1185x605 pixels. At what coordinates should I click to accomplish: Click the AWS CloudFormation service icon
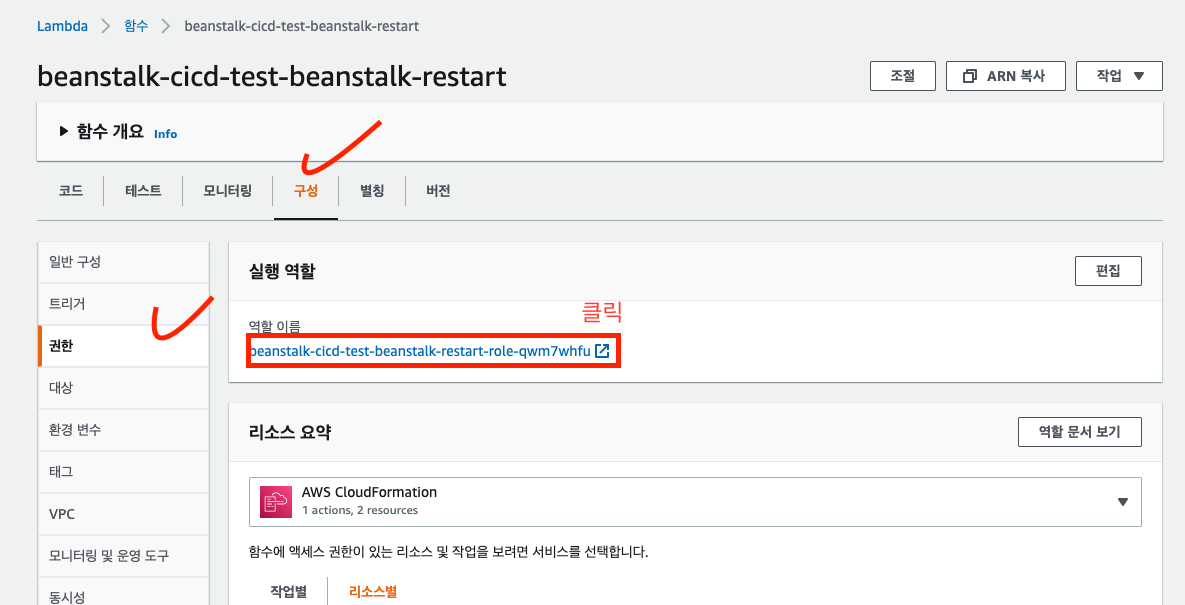click(x=276, y=502)
